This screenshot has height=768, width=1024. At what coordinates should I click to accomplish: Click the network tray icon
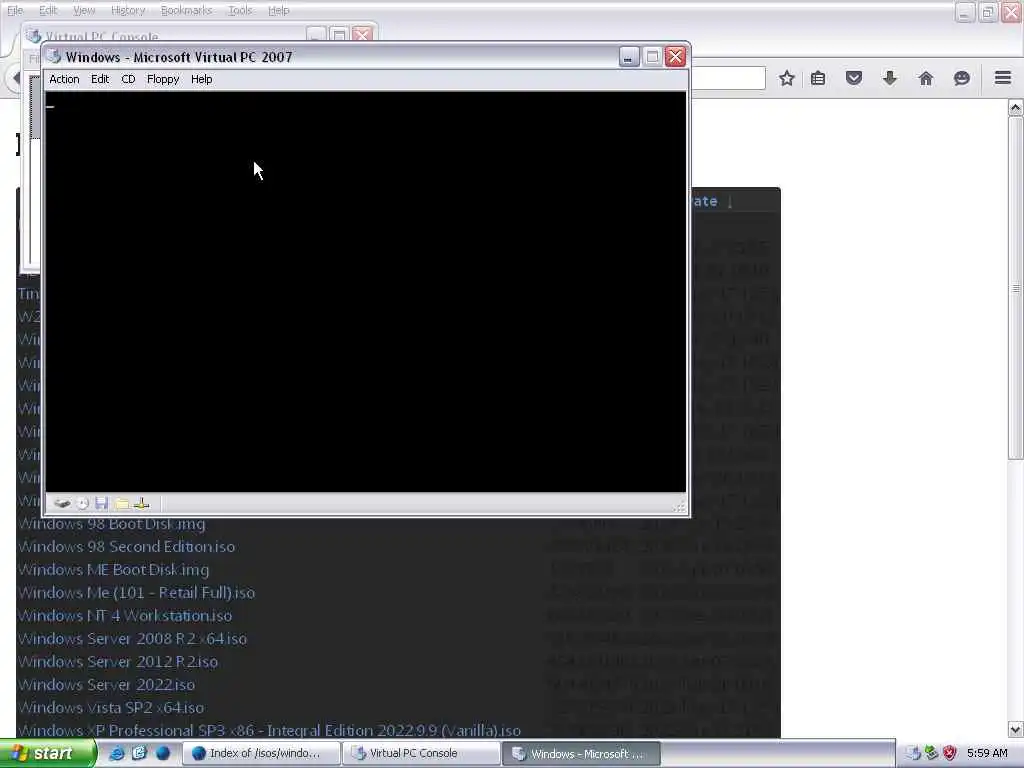(x=931, y=753)
